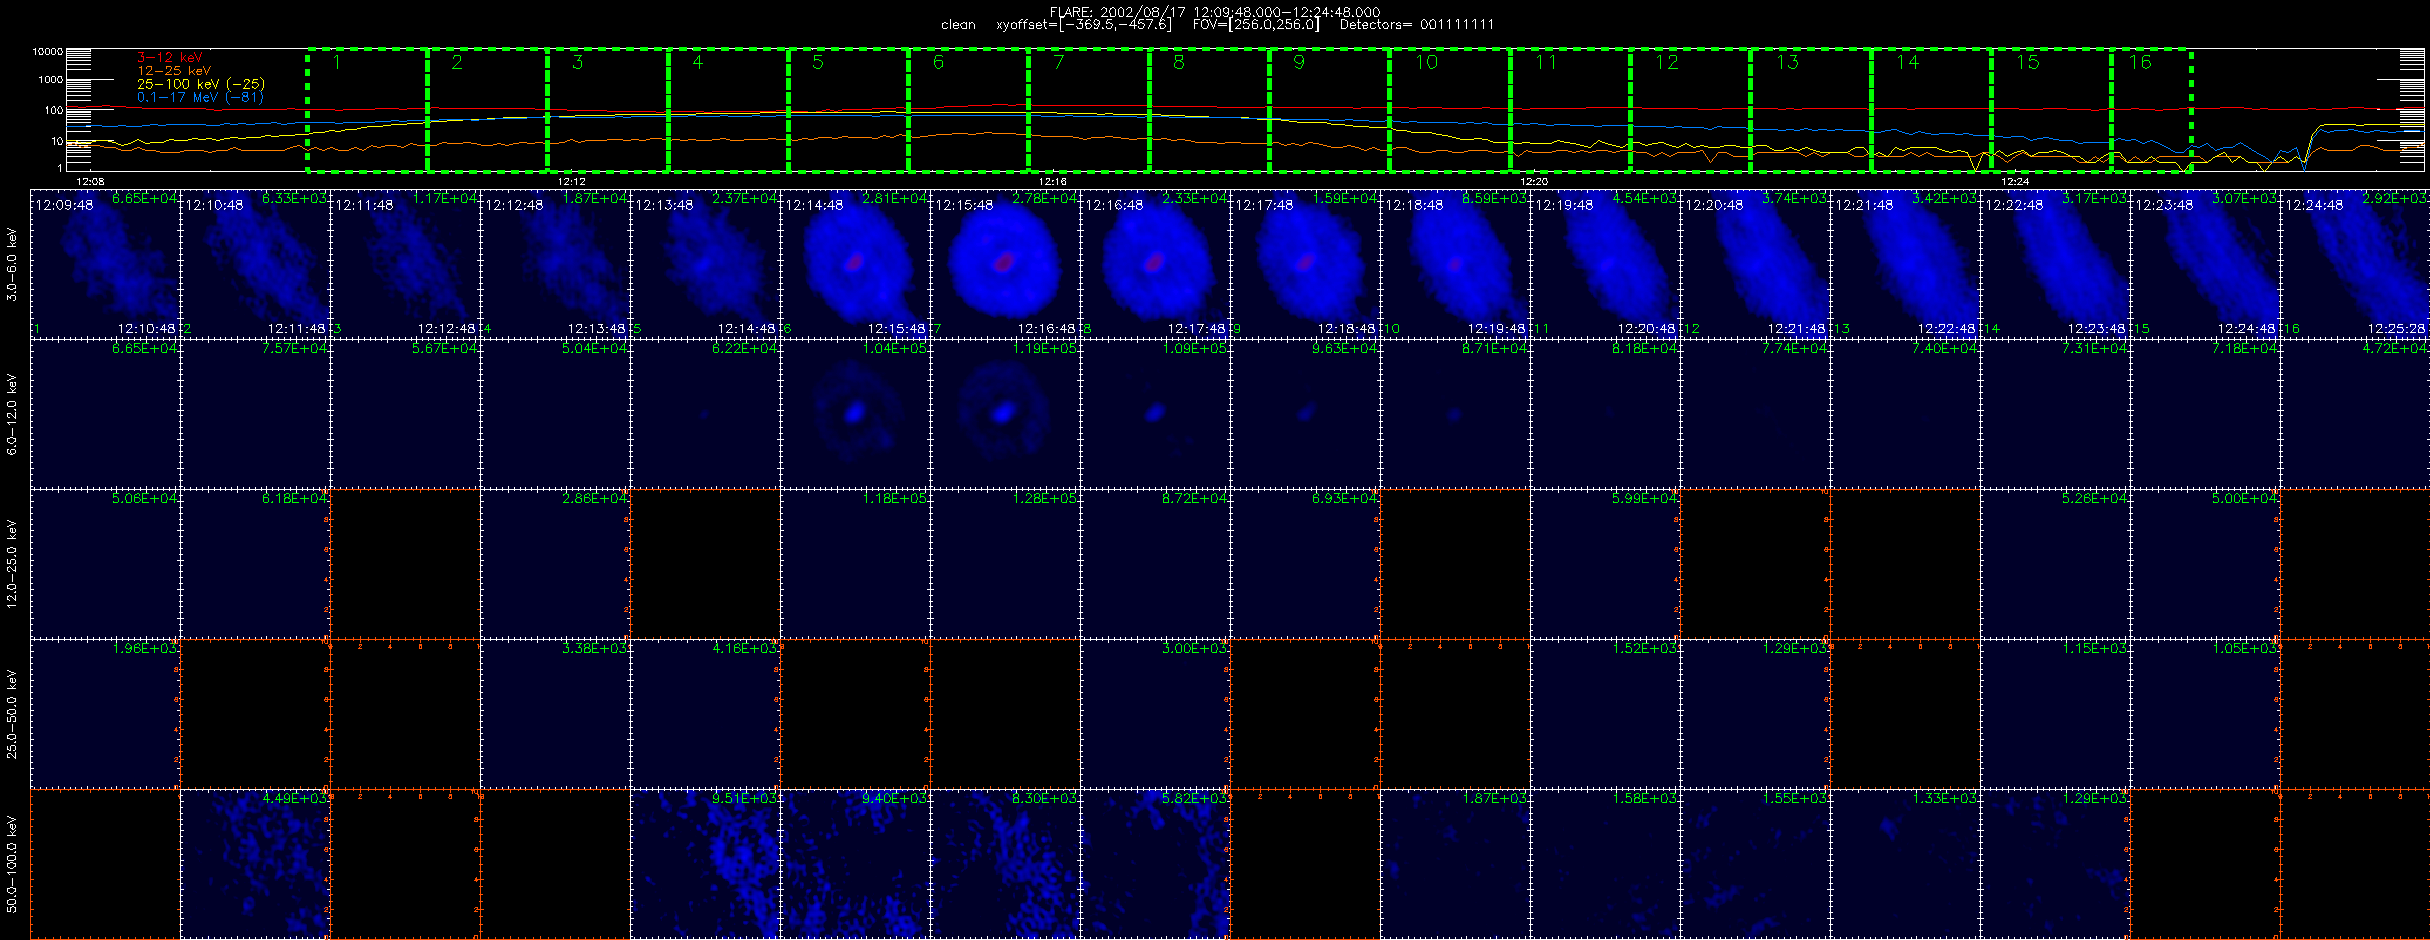Open the 50–100 keV panel with peak 8.30E+03

click(1005, 864)
